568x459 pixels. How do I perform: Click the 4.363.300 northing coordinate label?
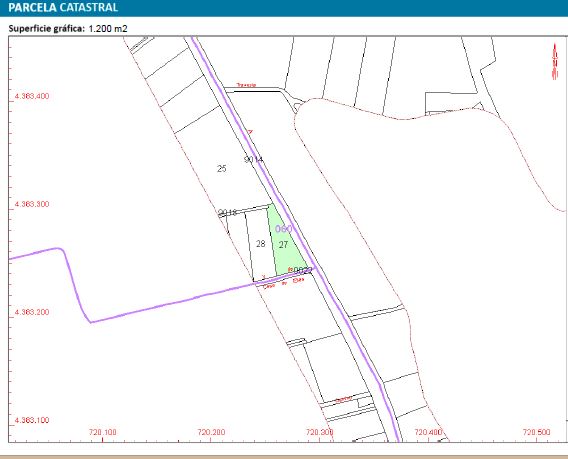[x=32, y=204]
